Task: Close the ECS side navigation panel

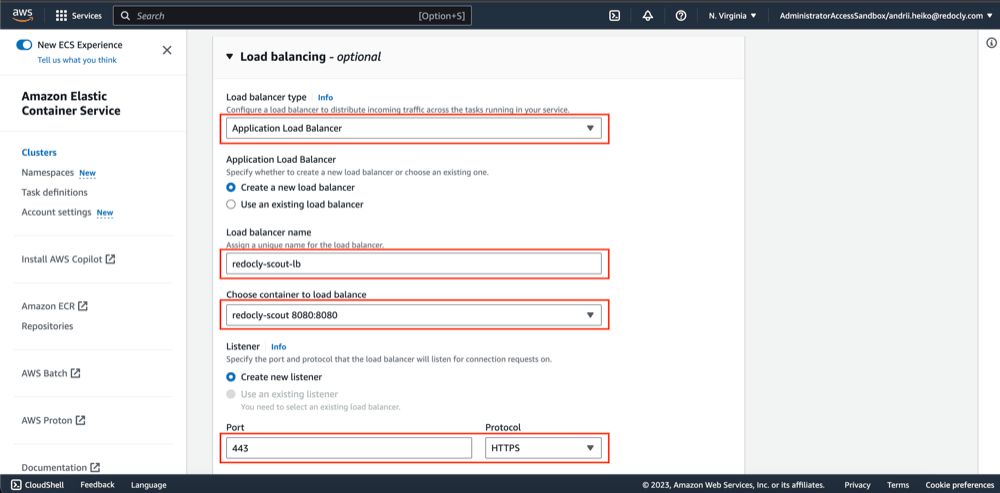Action: (167, 50)
